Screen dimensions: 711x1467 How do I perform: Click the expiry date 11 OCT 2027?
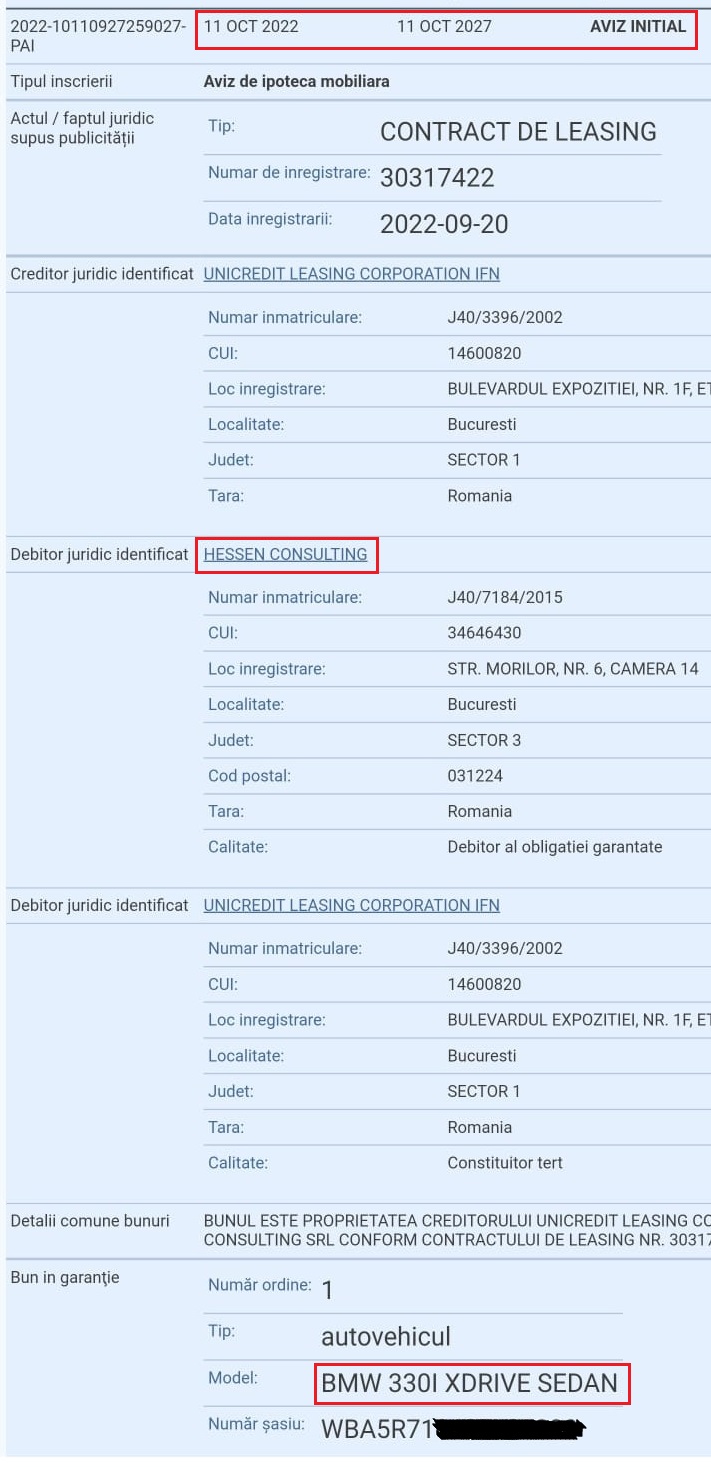pos(444,27)
